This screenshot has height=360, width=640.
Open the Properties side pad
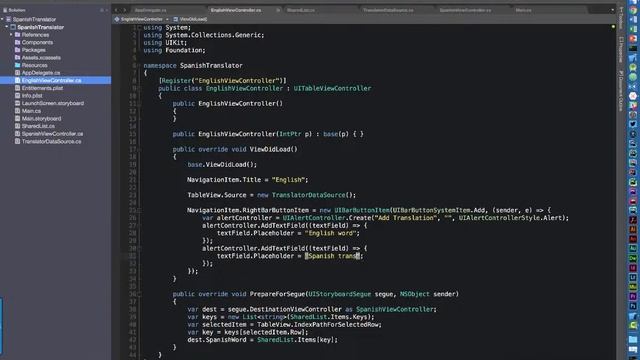tap(621, 49)
